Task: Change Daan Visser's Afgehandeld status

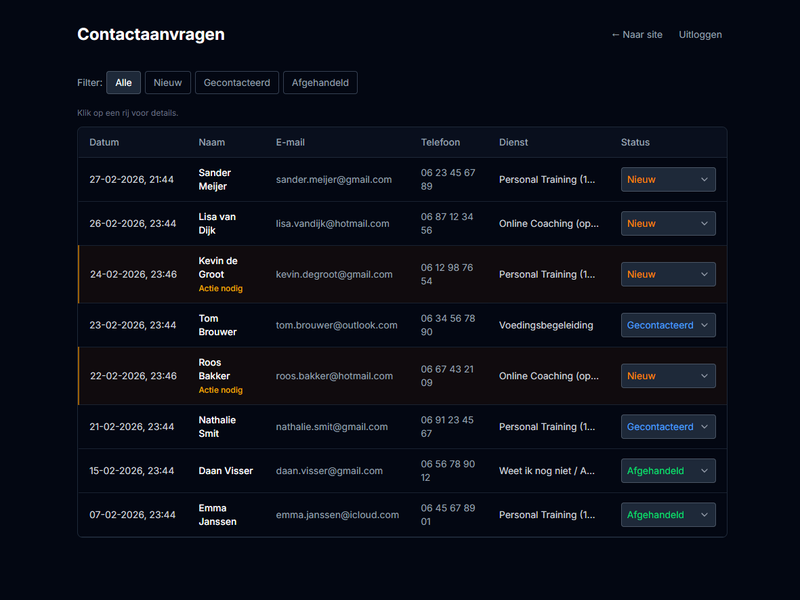Action: [668, 471]
